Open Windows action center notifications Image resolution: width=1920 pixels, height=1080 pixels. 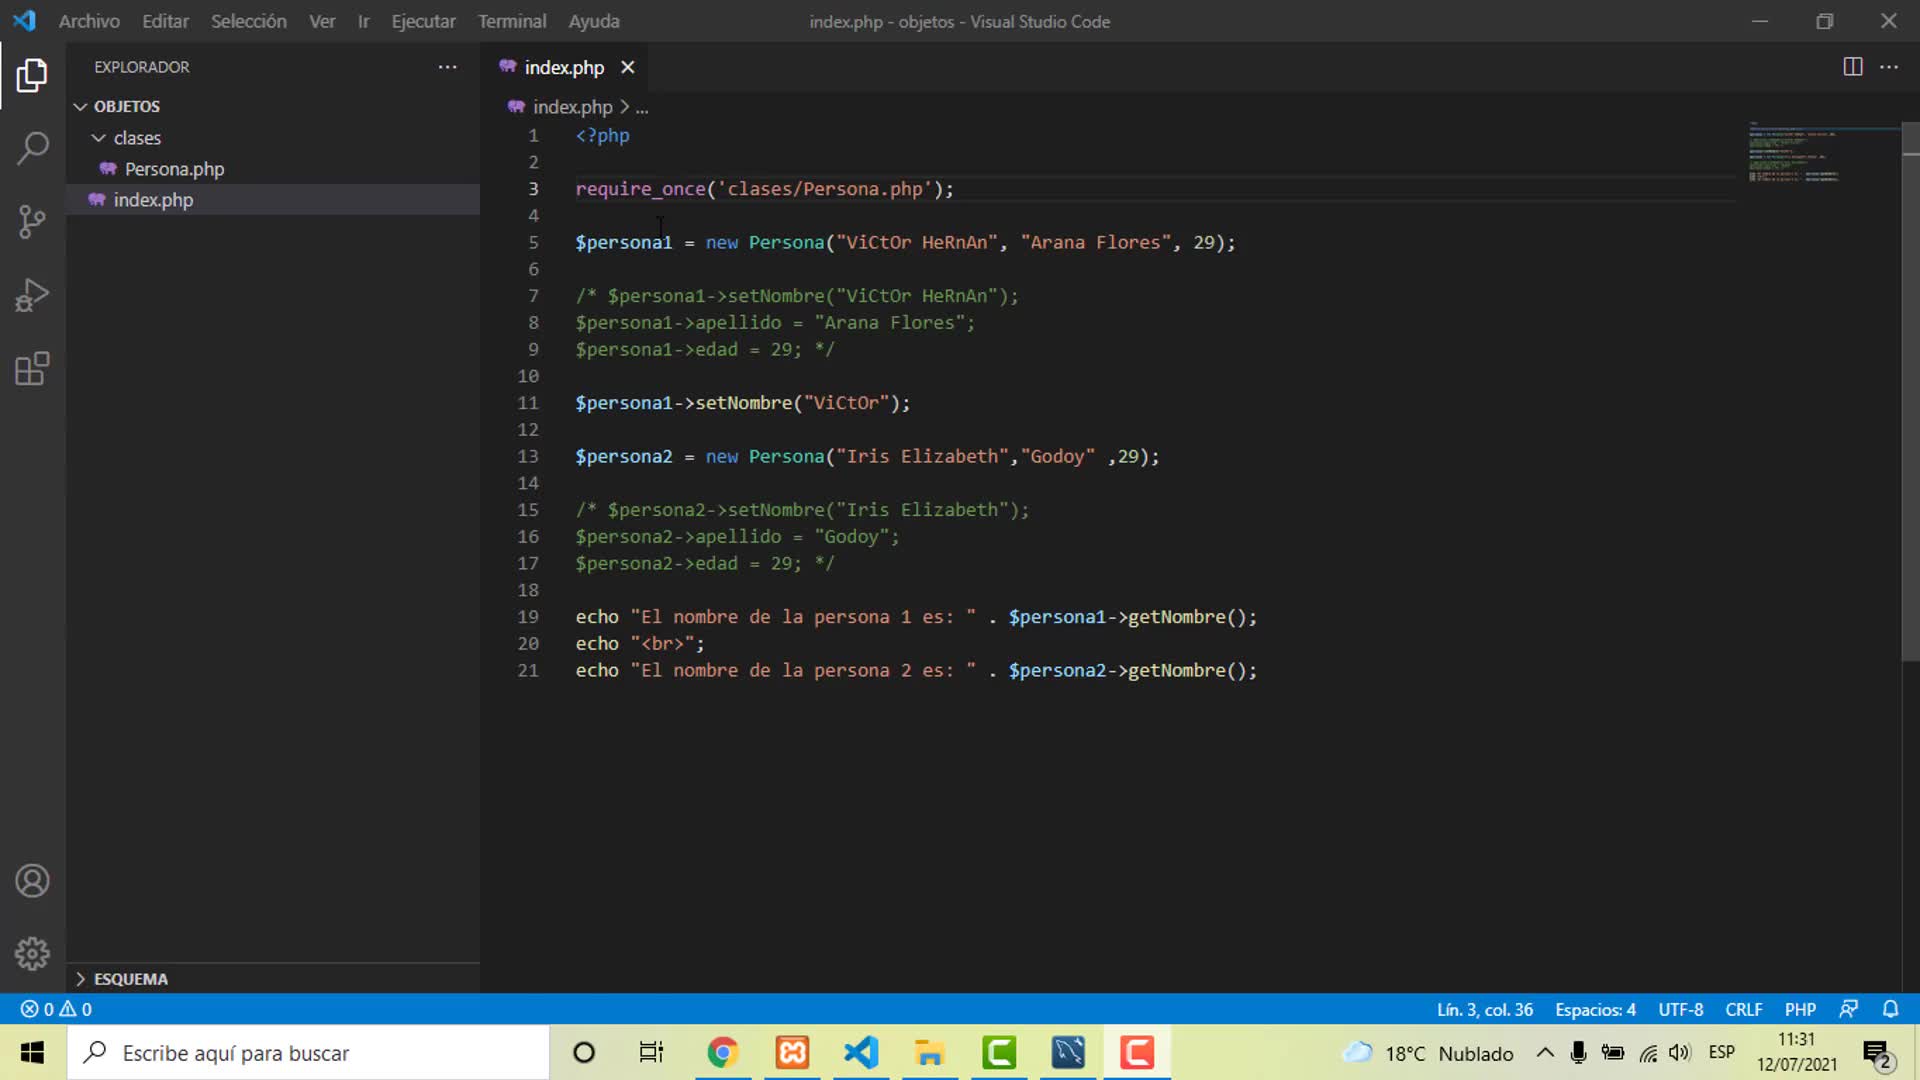(1877, 1053)
